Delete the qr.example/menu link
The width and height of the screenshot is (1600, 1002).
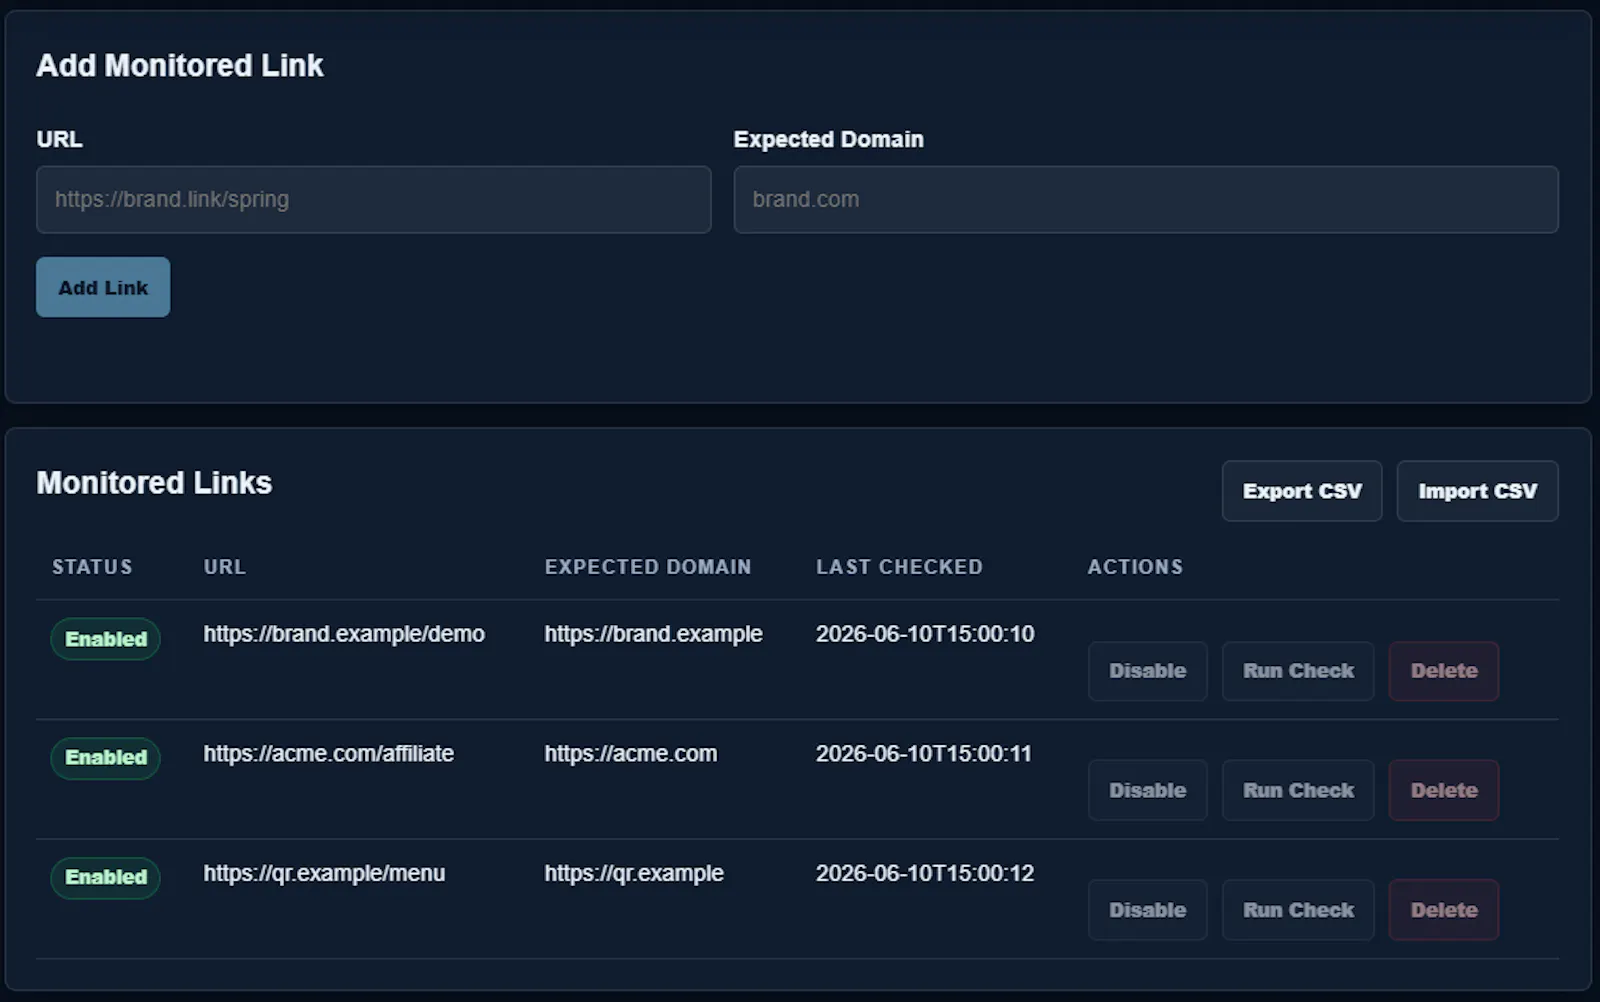(x=1443, y=910)
